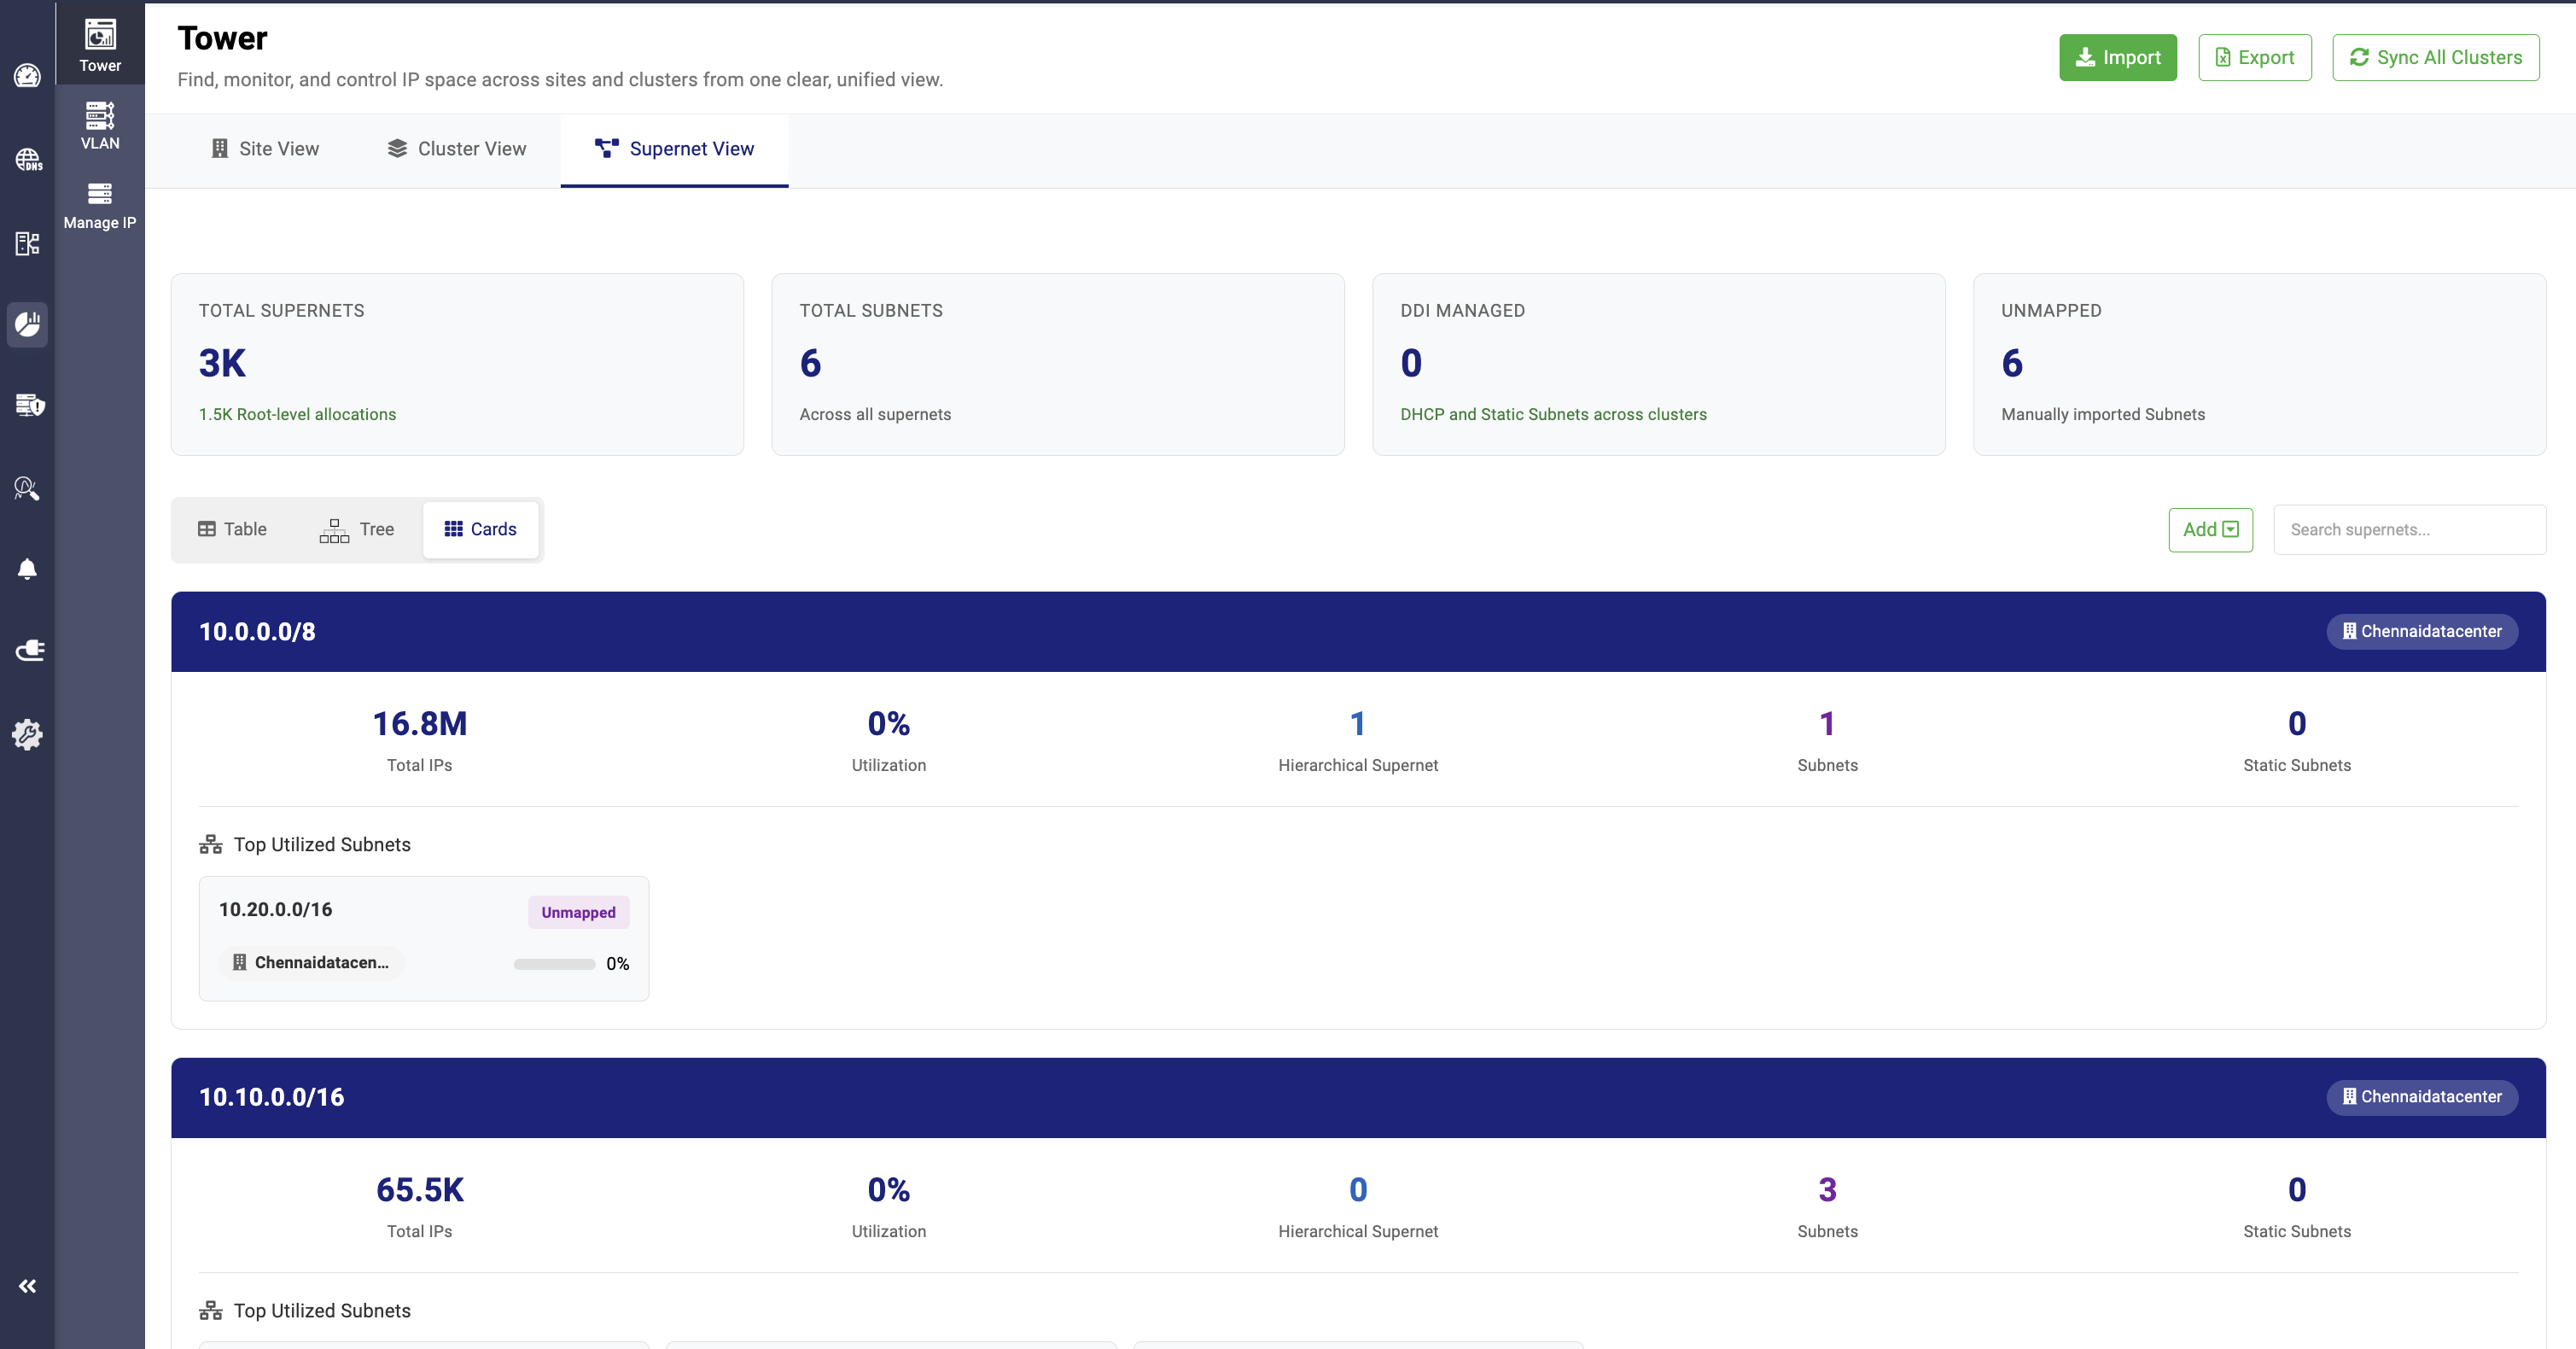
Task: Open the DNS globe sidebar icon
Action: [27, 159]
